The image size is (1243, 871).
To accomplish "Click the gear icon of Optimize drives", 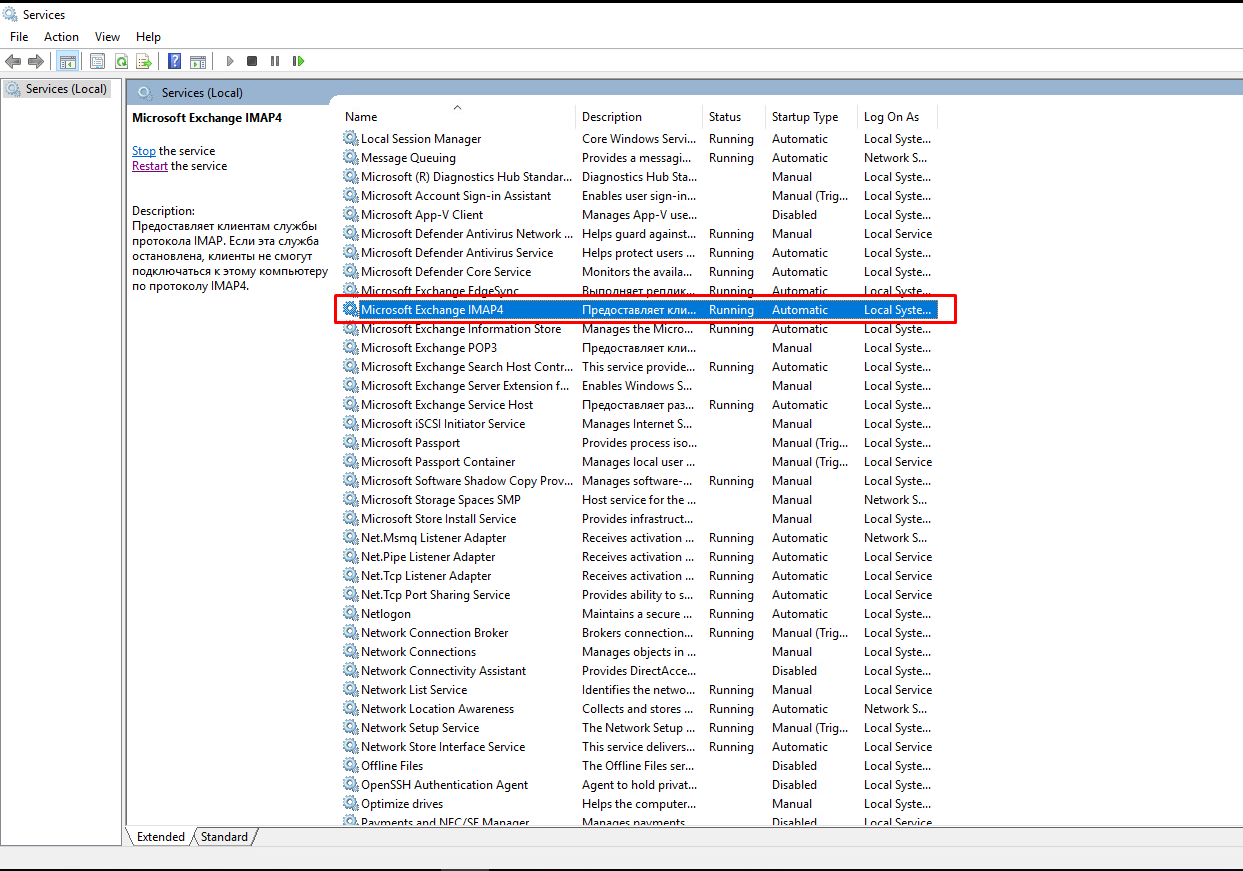I will [351, 804].
